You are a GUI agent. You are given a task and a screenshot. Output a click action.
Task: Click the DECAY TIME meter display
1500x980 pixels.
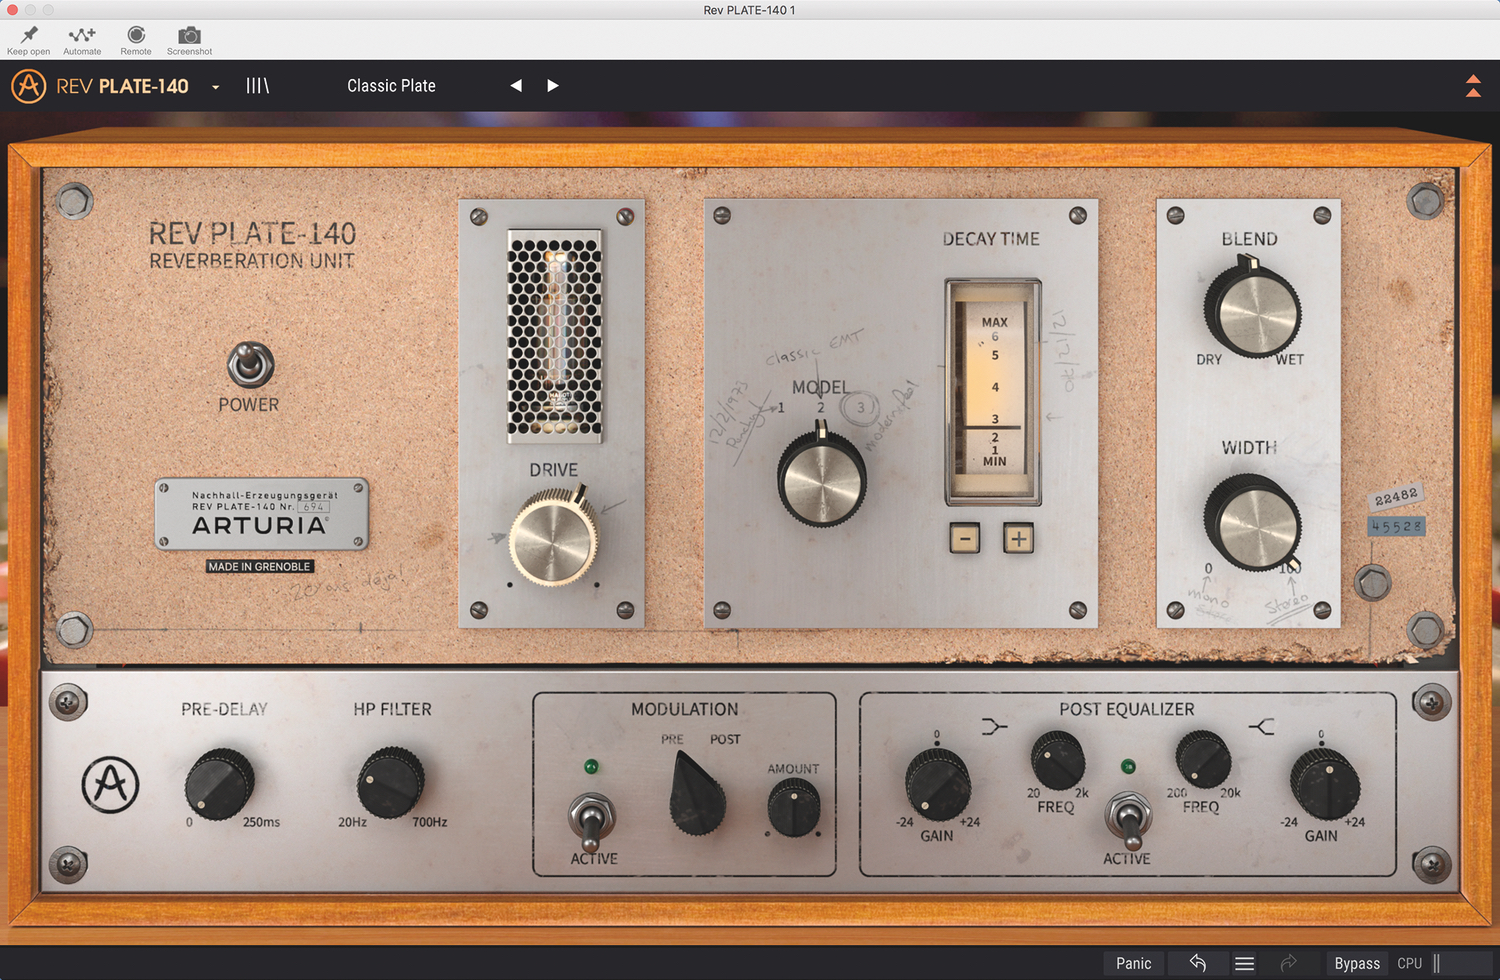tap(993, 392)
